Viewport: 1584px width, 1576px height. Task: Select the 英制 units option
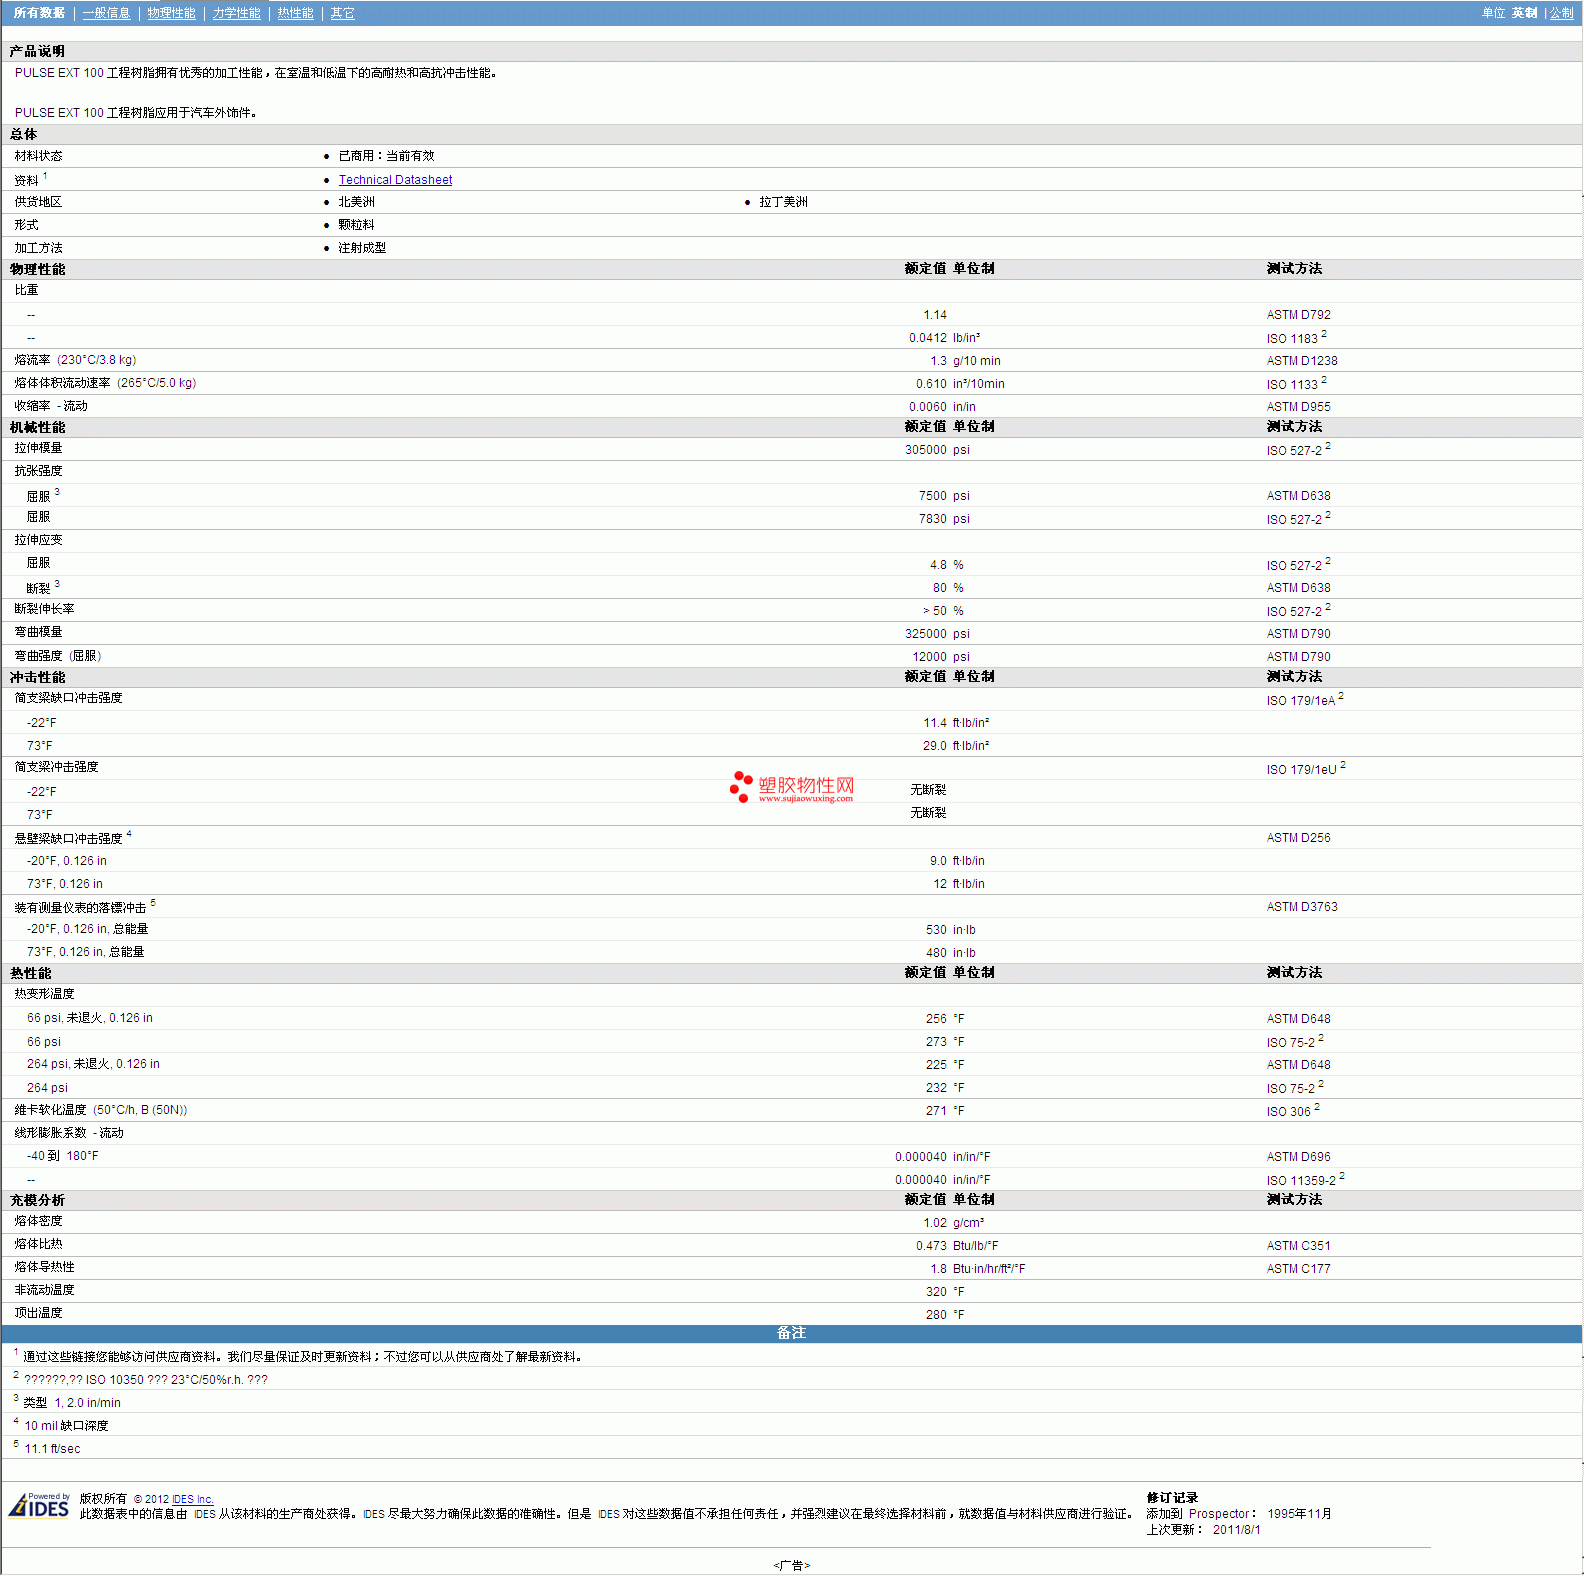tap(1524, 13)
